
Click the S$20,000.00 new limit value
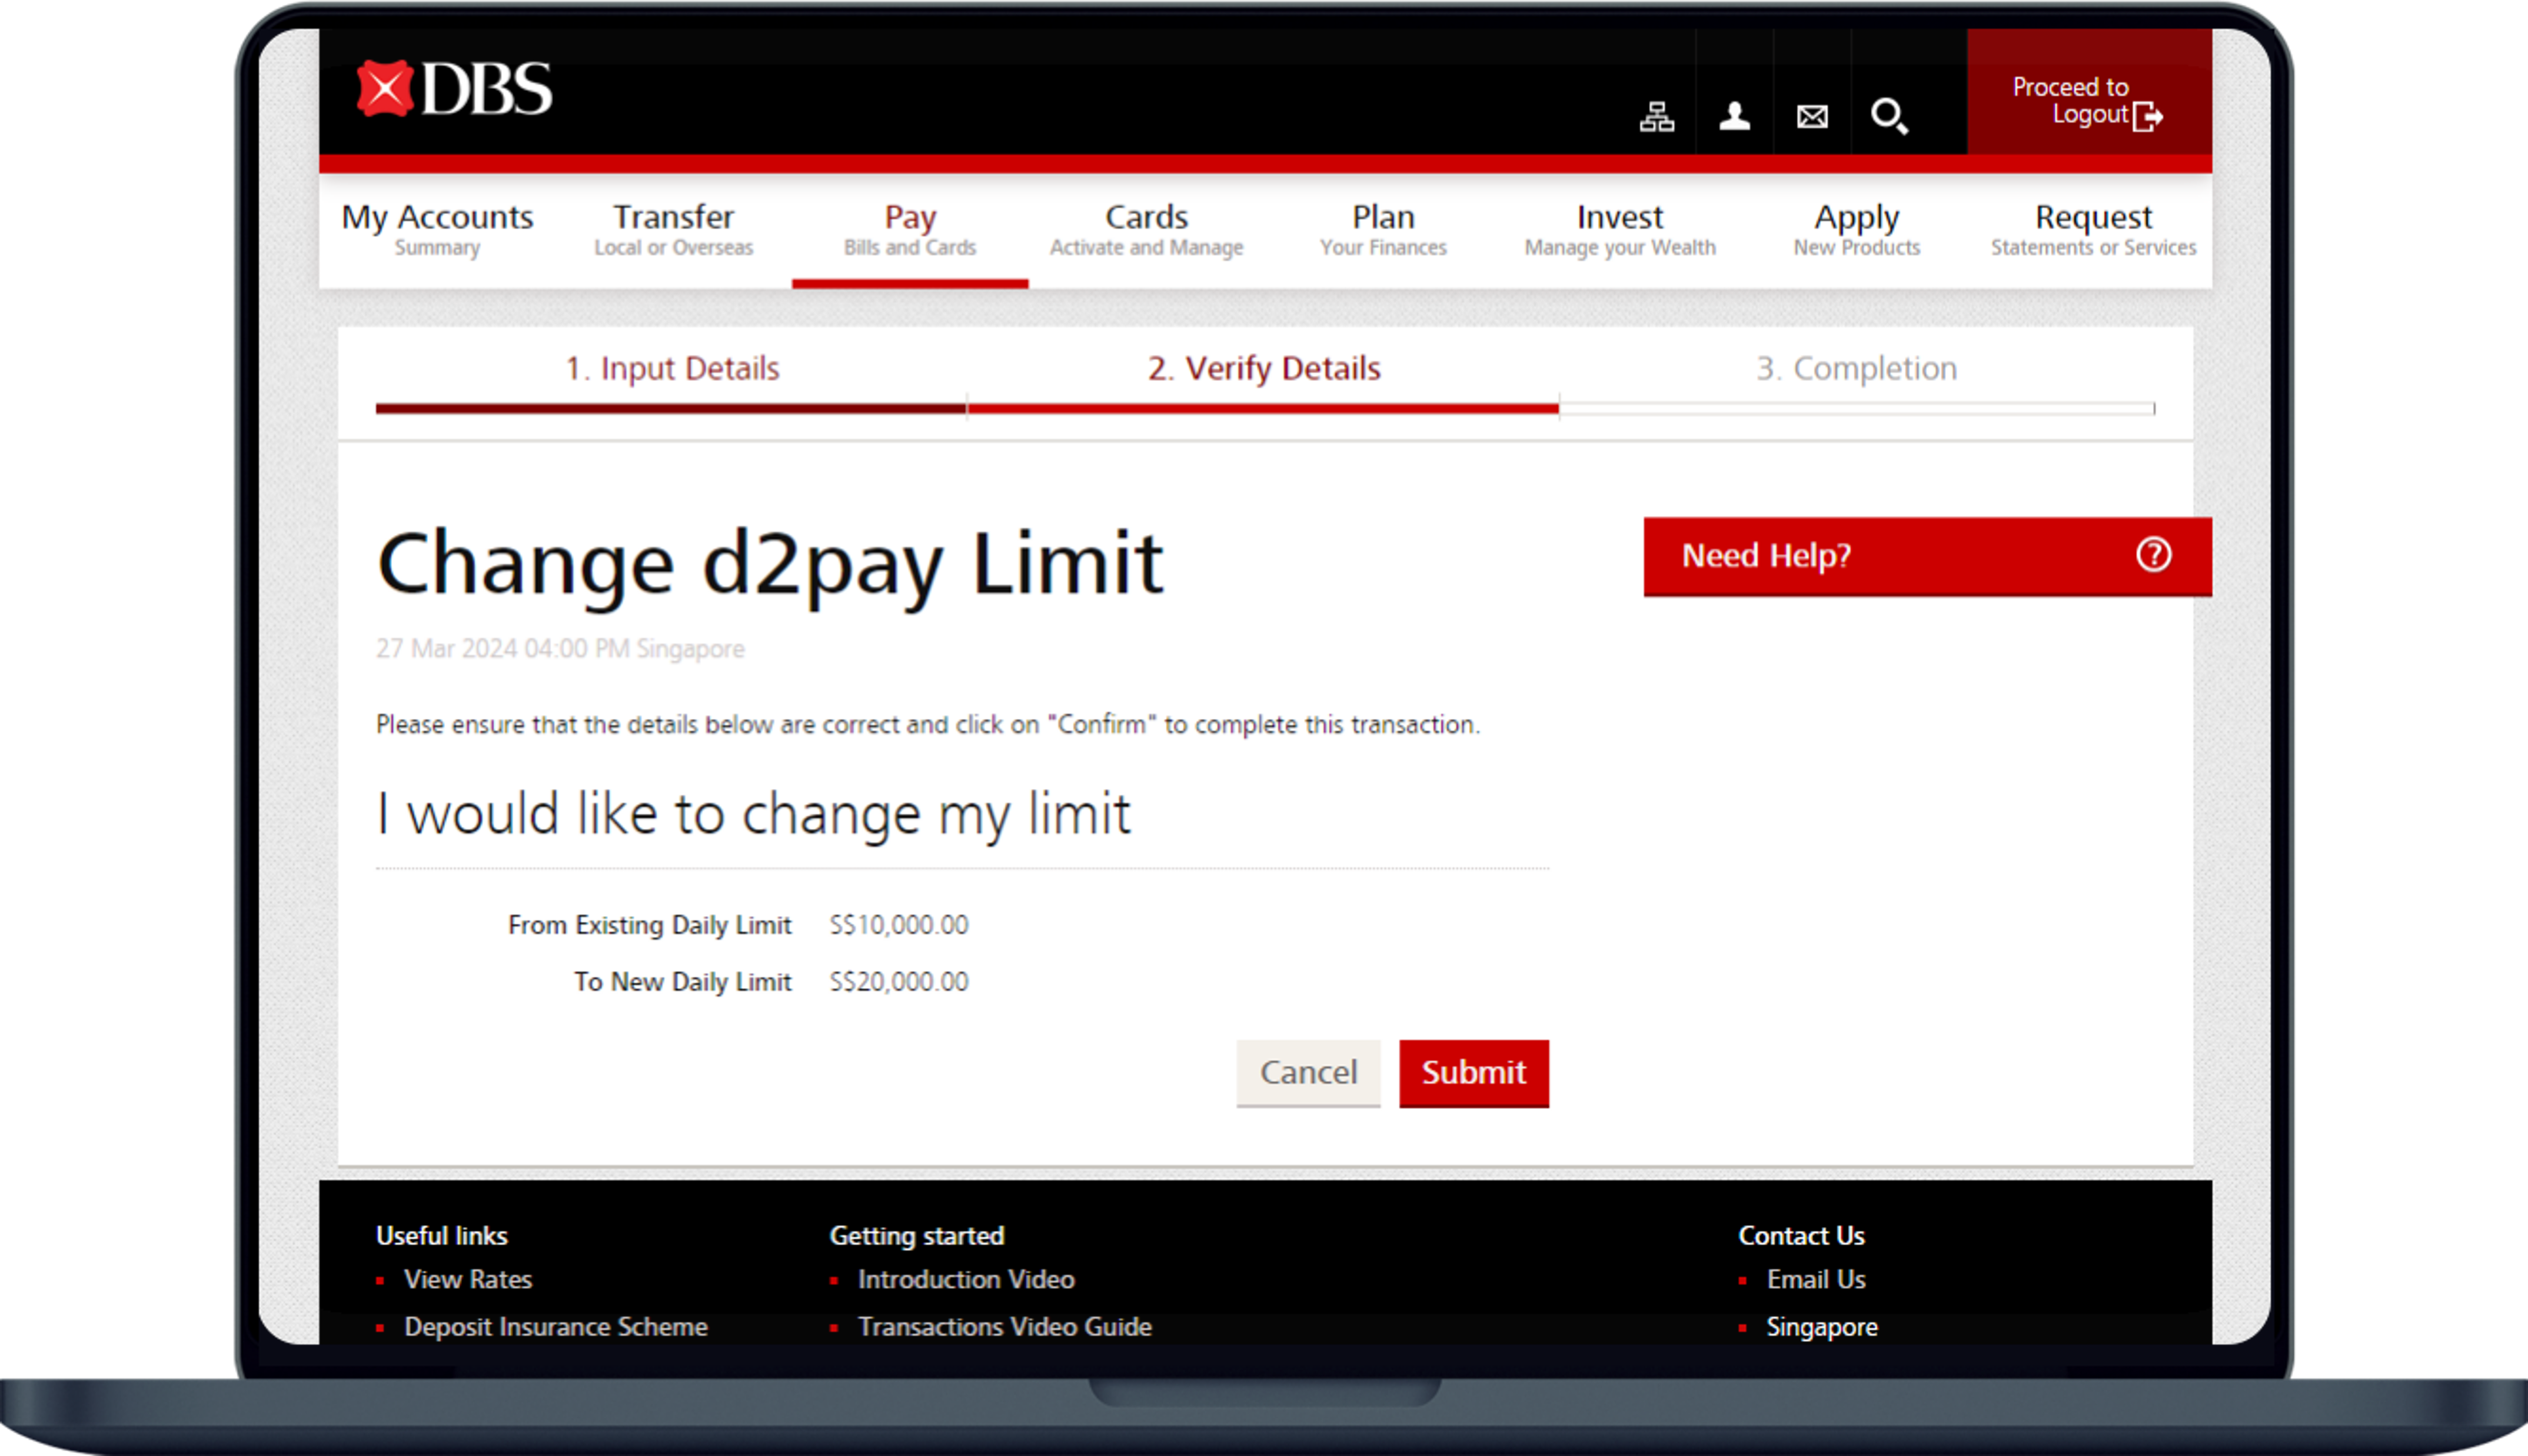coord(898,982)
